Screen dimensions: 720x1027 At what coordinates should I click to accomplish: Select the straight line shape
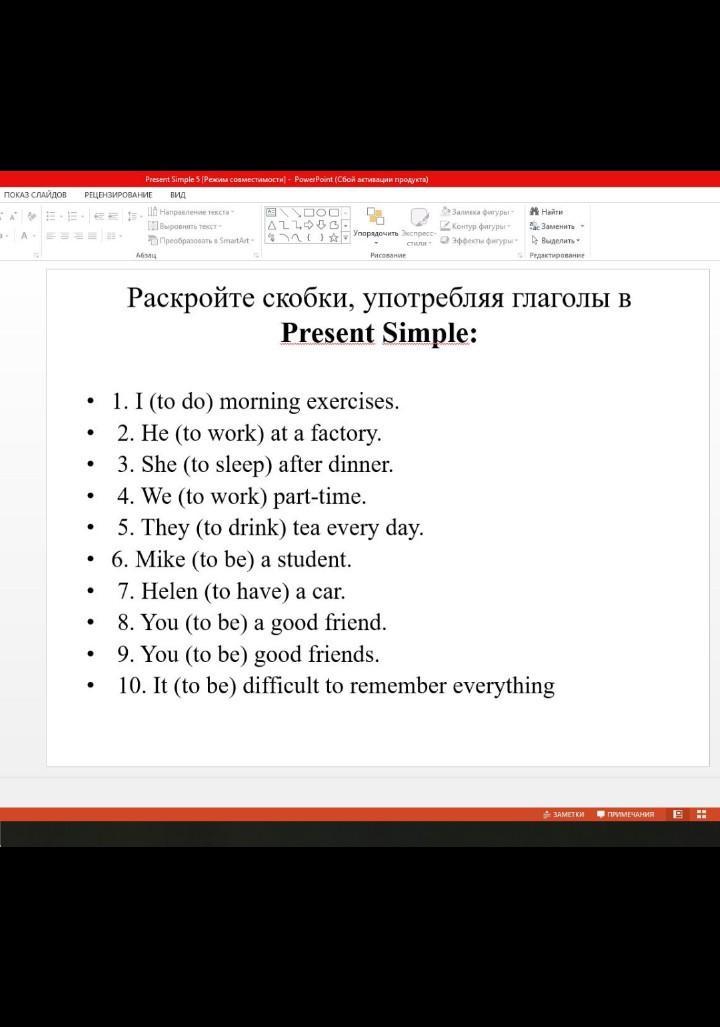click(284, 212)
